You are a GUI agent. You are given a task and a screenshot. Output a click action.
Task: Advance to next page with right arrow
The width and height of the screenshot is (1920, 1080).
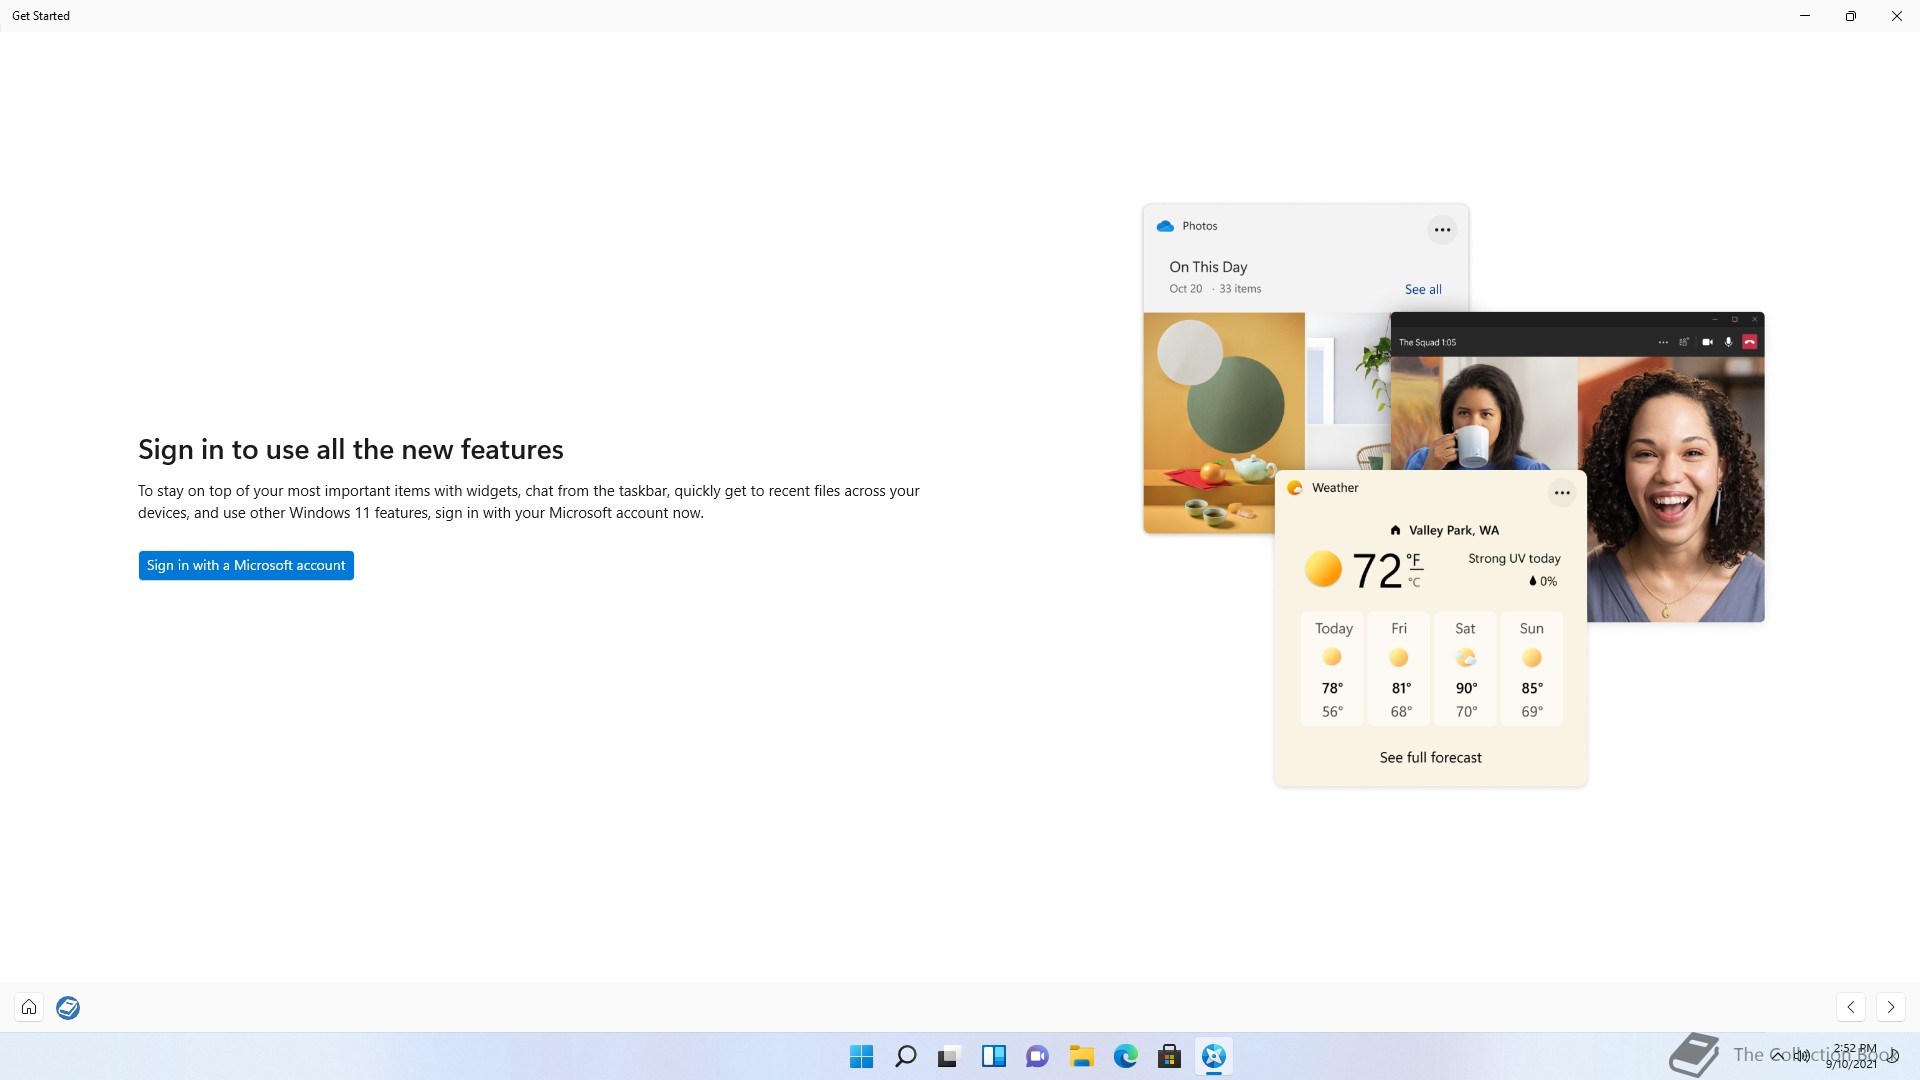pyautogui.click(x=1890, y=1007)
